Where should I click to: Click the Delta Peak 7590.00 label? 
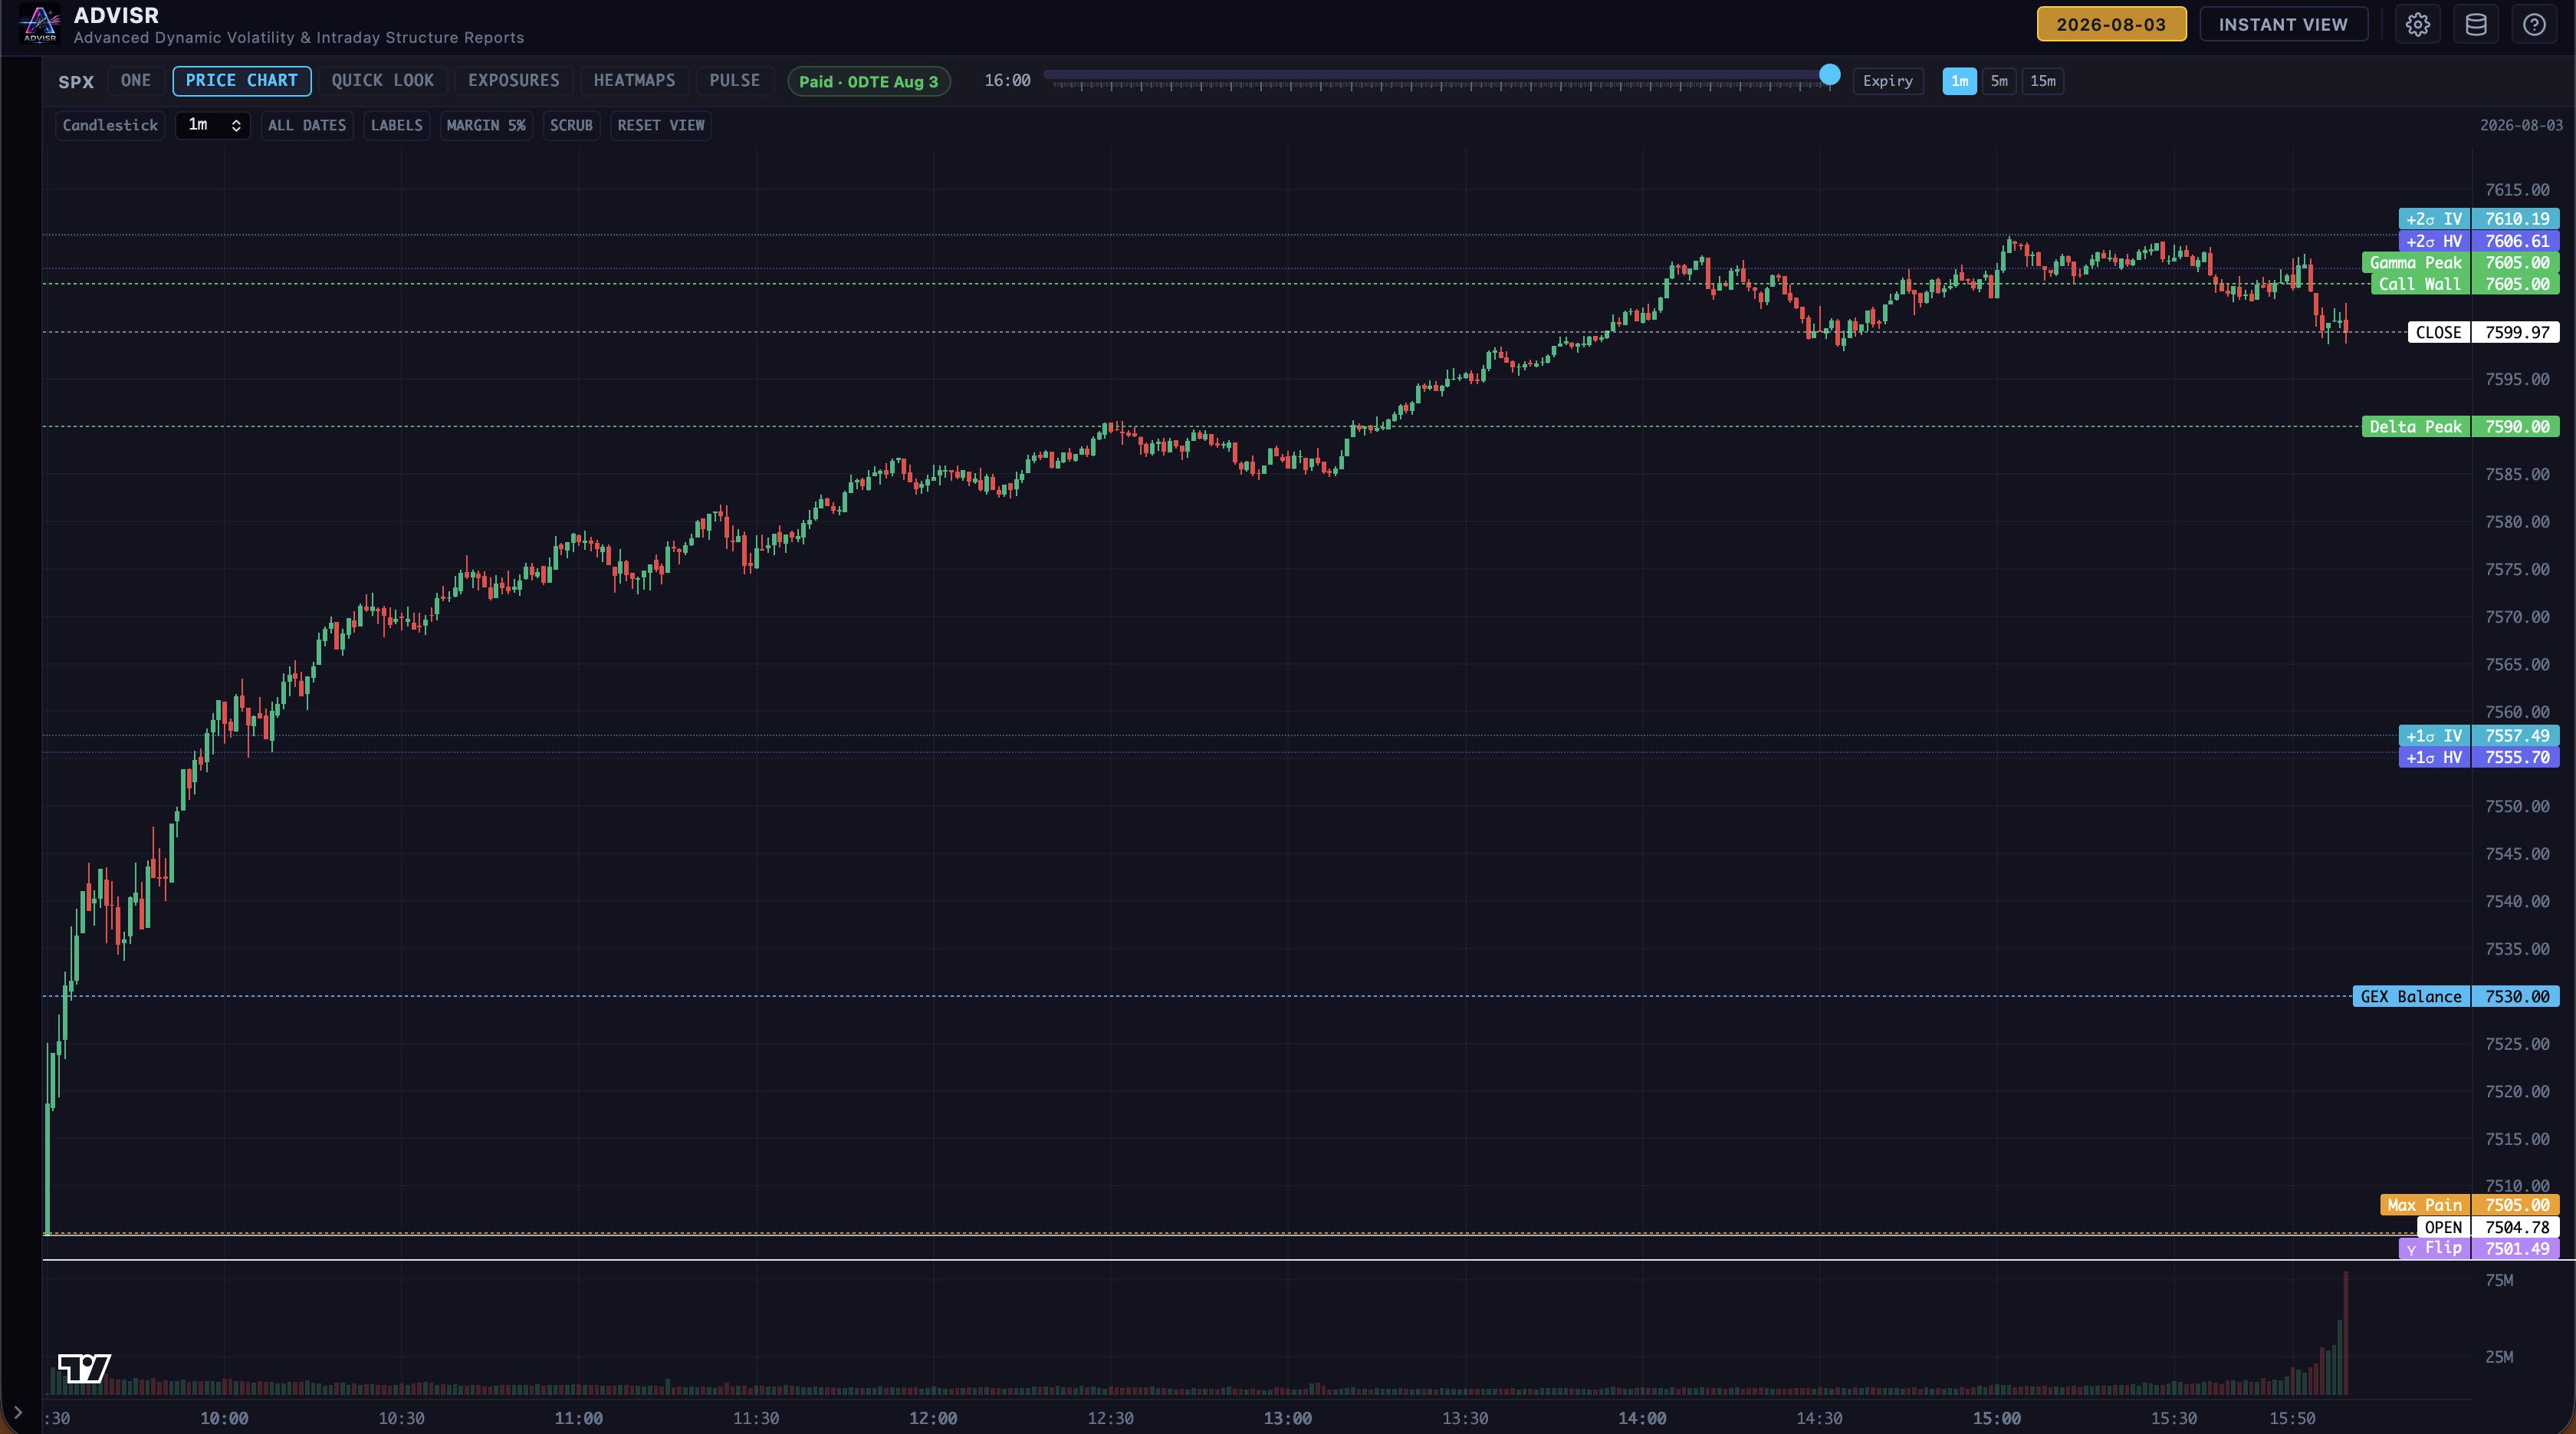[2461, 427]
